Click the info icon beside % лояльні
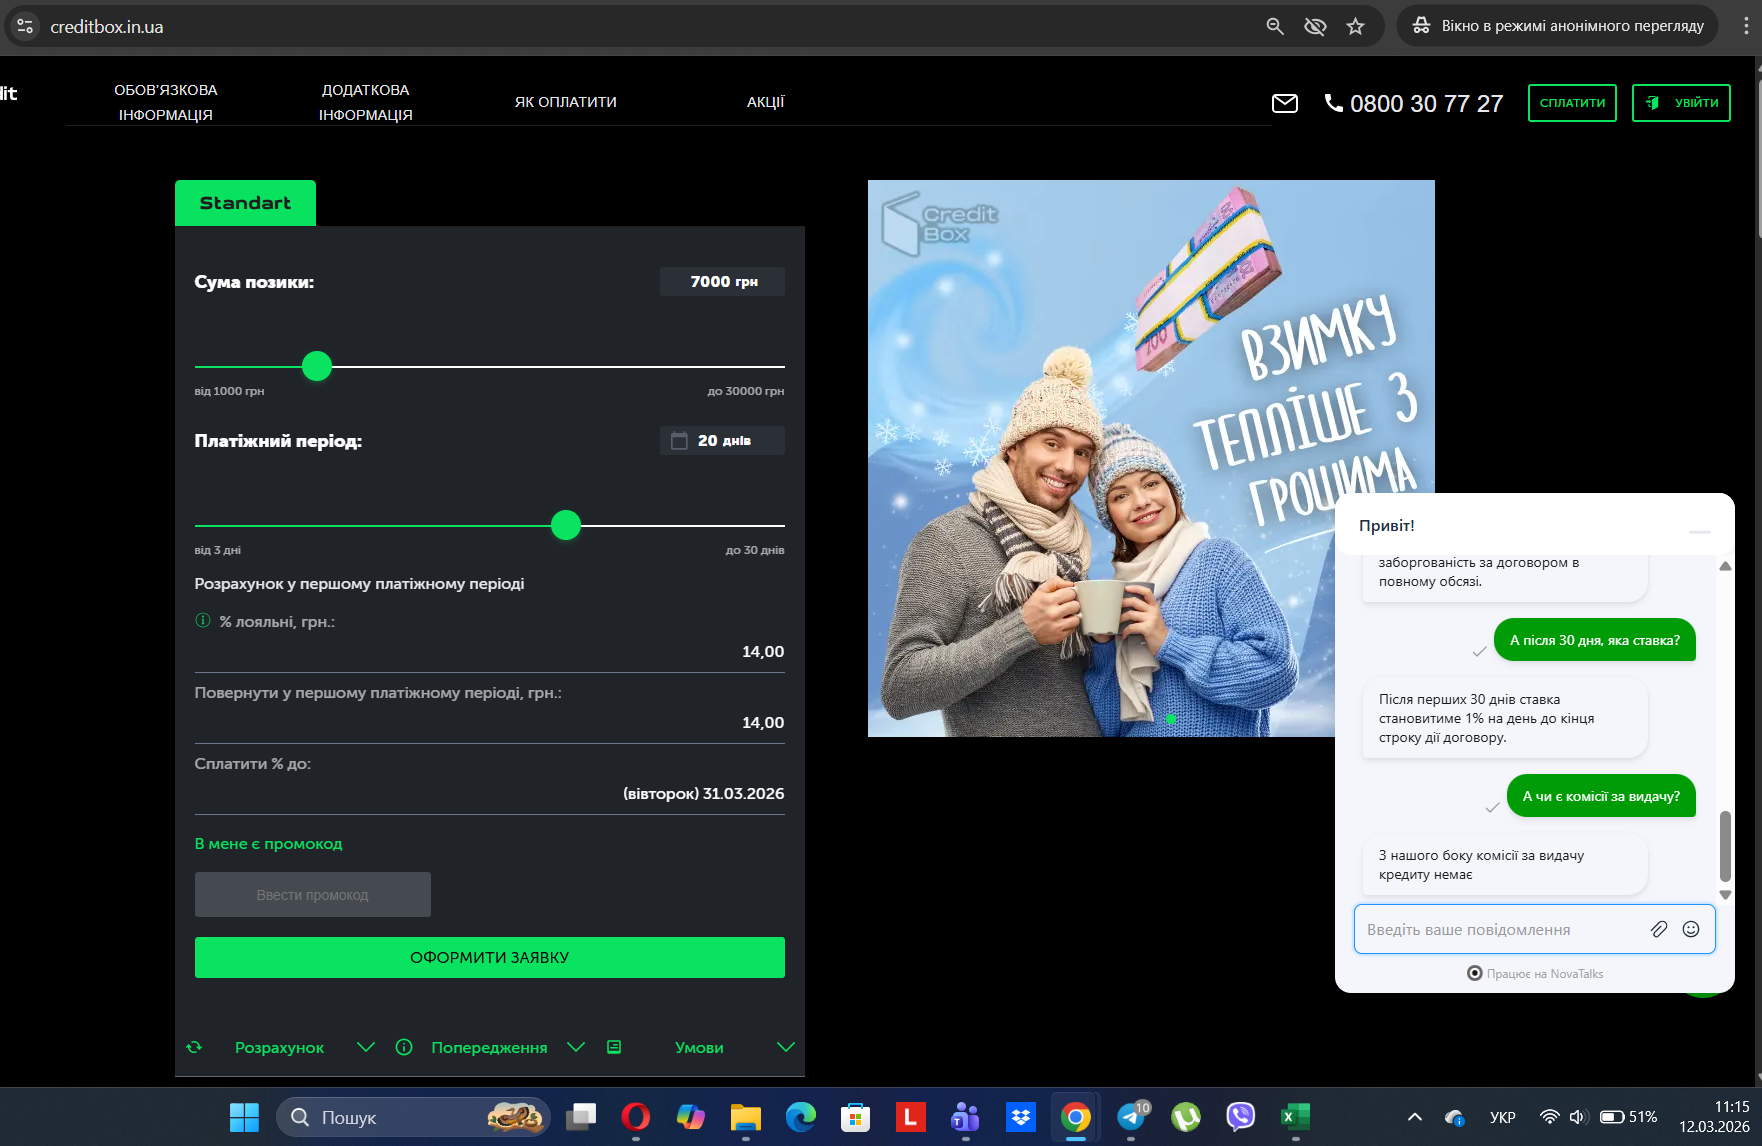Screen dimensions: 1762x1146 pos(203,620)
